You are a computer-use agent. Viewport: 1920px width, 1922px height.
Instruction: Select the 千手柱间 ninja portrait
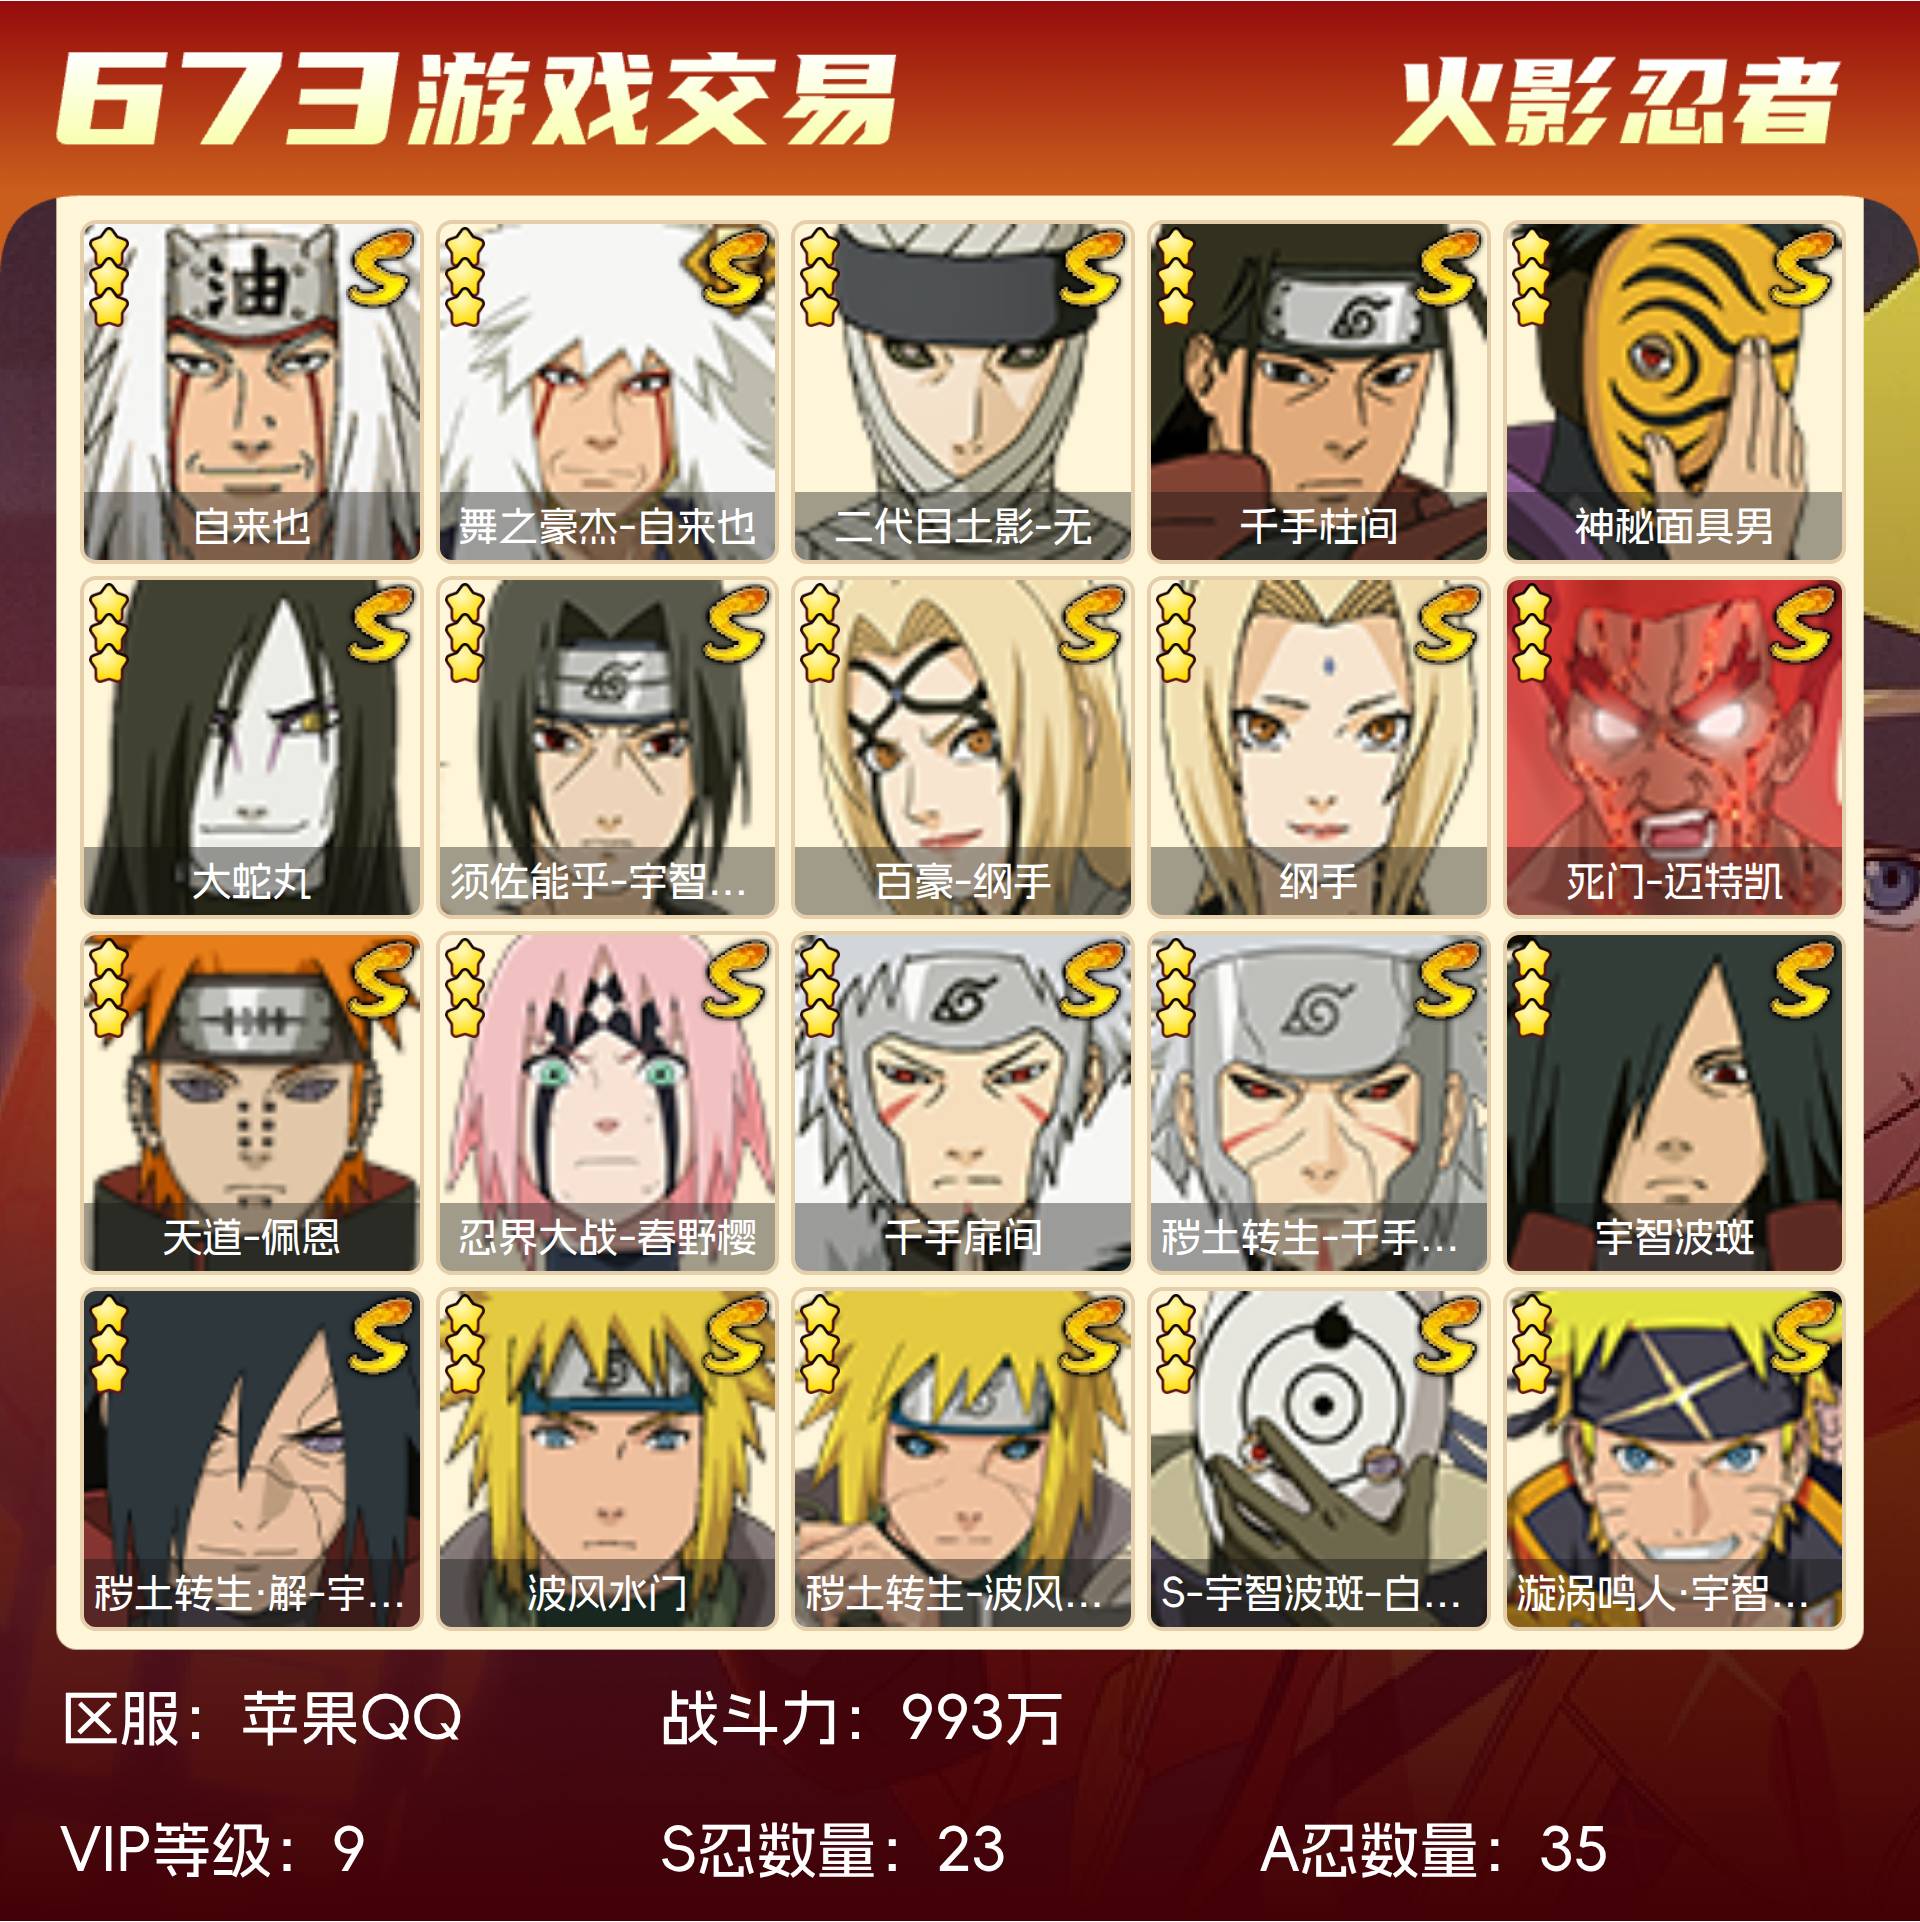point(1319,391)
